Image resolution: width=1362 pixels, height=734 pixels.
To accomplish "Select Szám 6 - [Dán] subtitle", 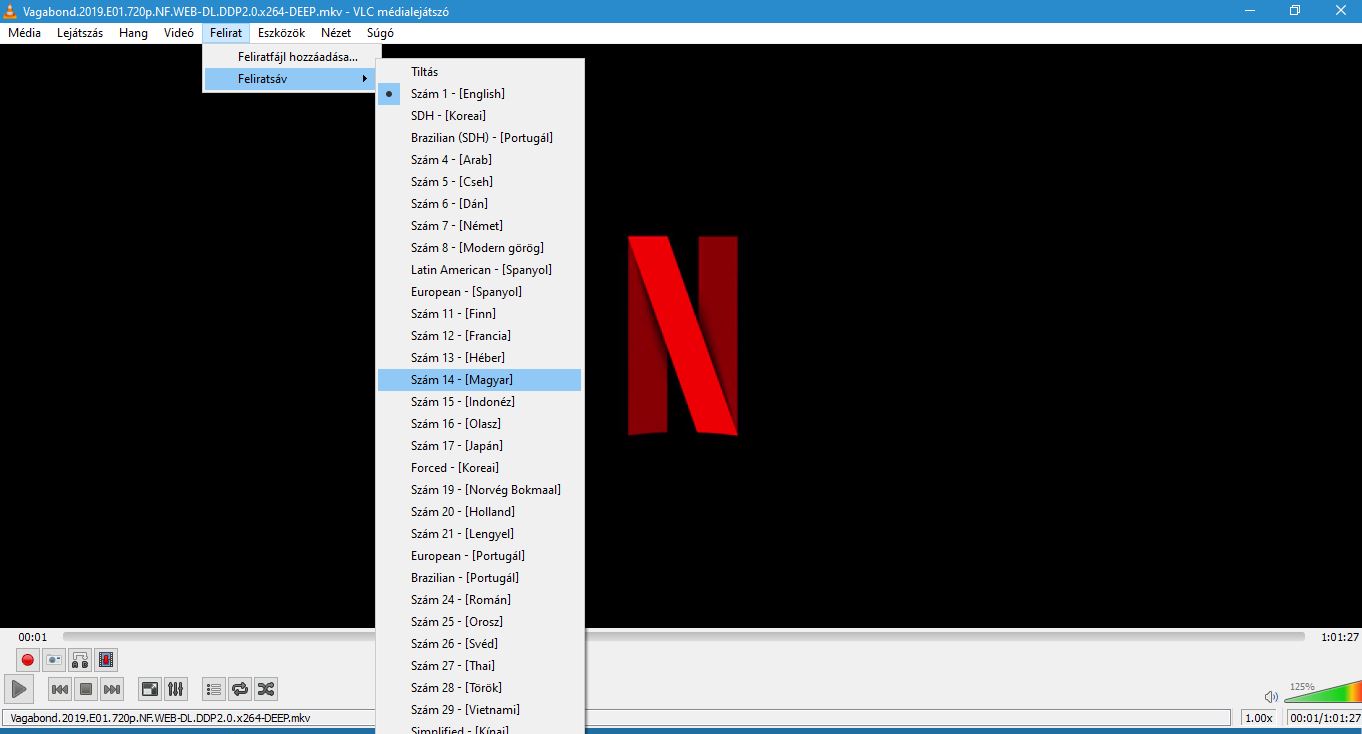I will point(480,204).
